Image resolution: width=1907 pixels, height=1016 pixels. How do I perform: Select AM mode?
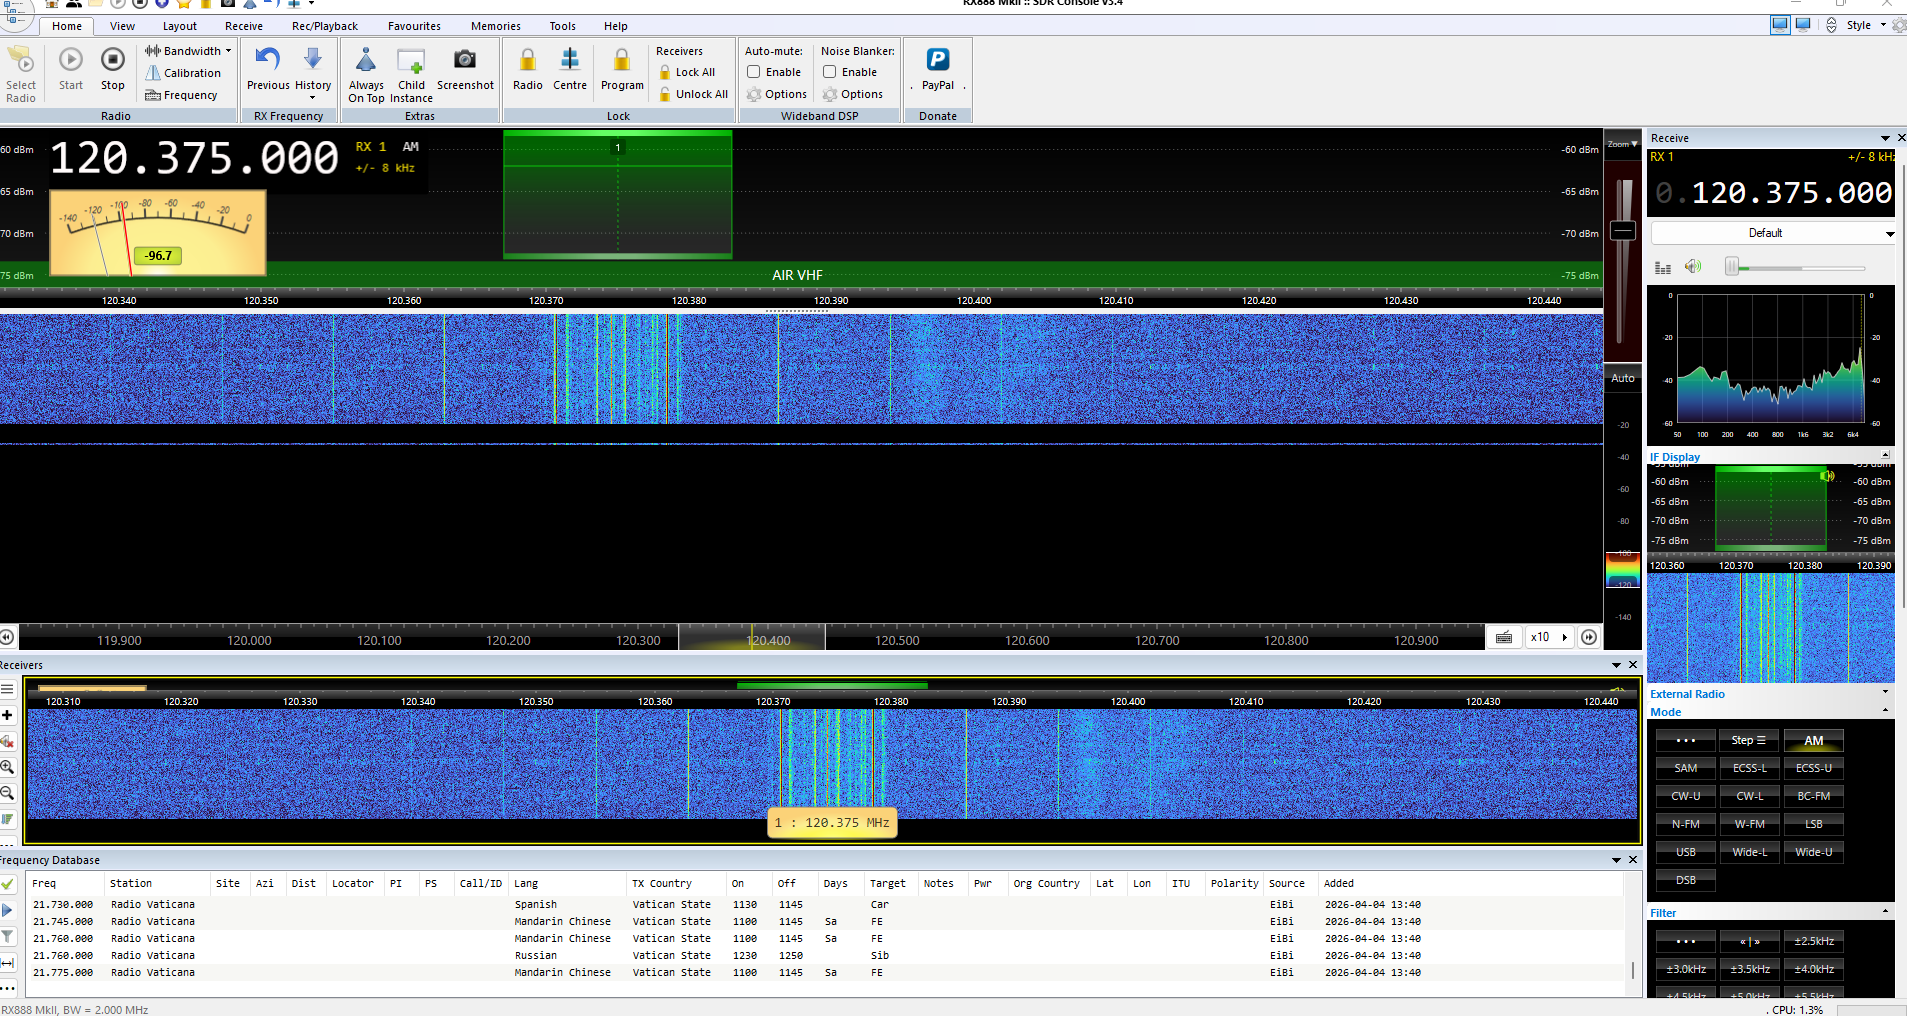click(x=1814, y=740)
